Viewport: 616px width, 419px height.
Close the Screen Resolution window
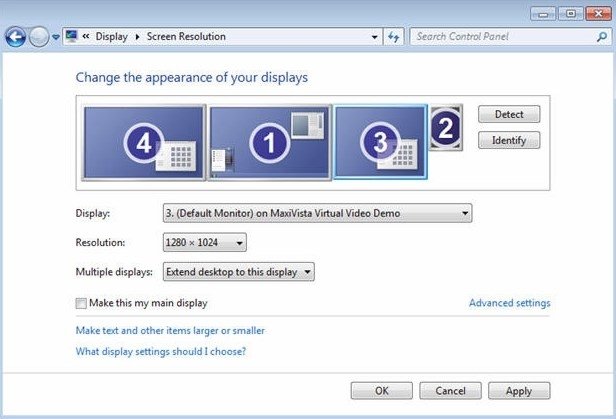(598, 14)
